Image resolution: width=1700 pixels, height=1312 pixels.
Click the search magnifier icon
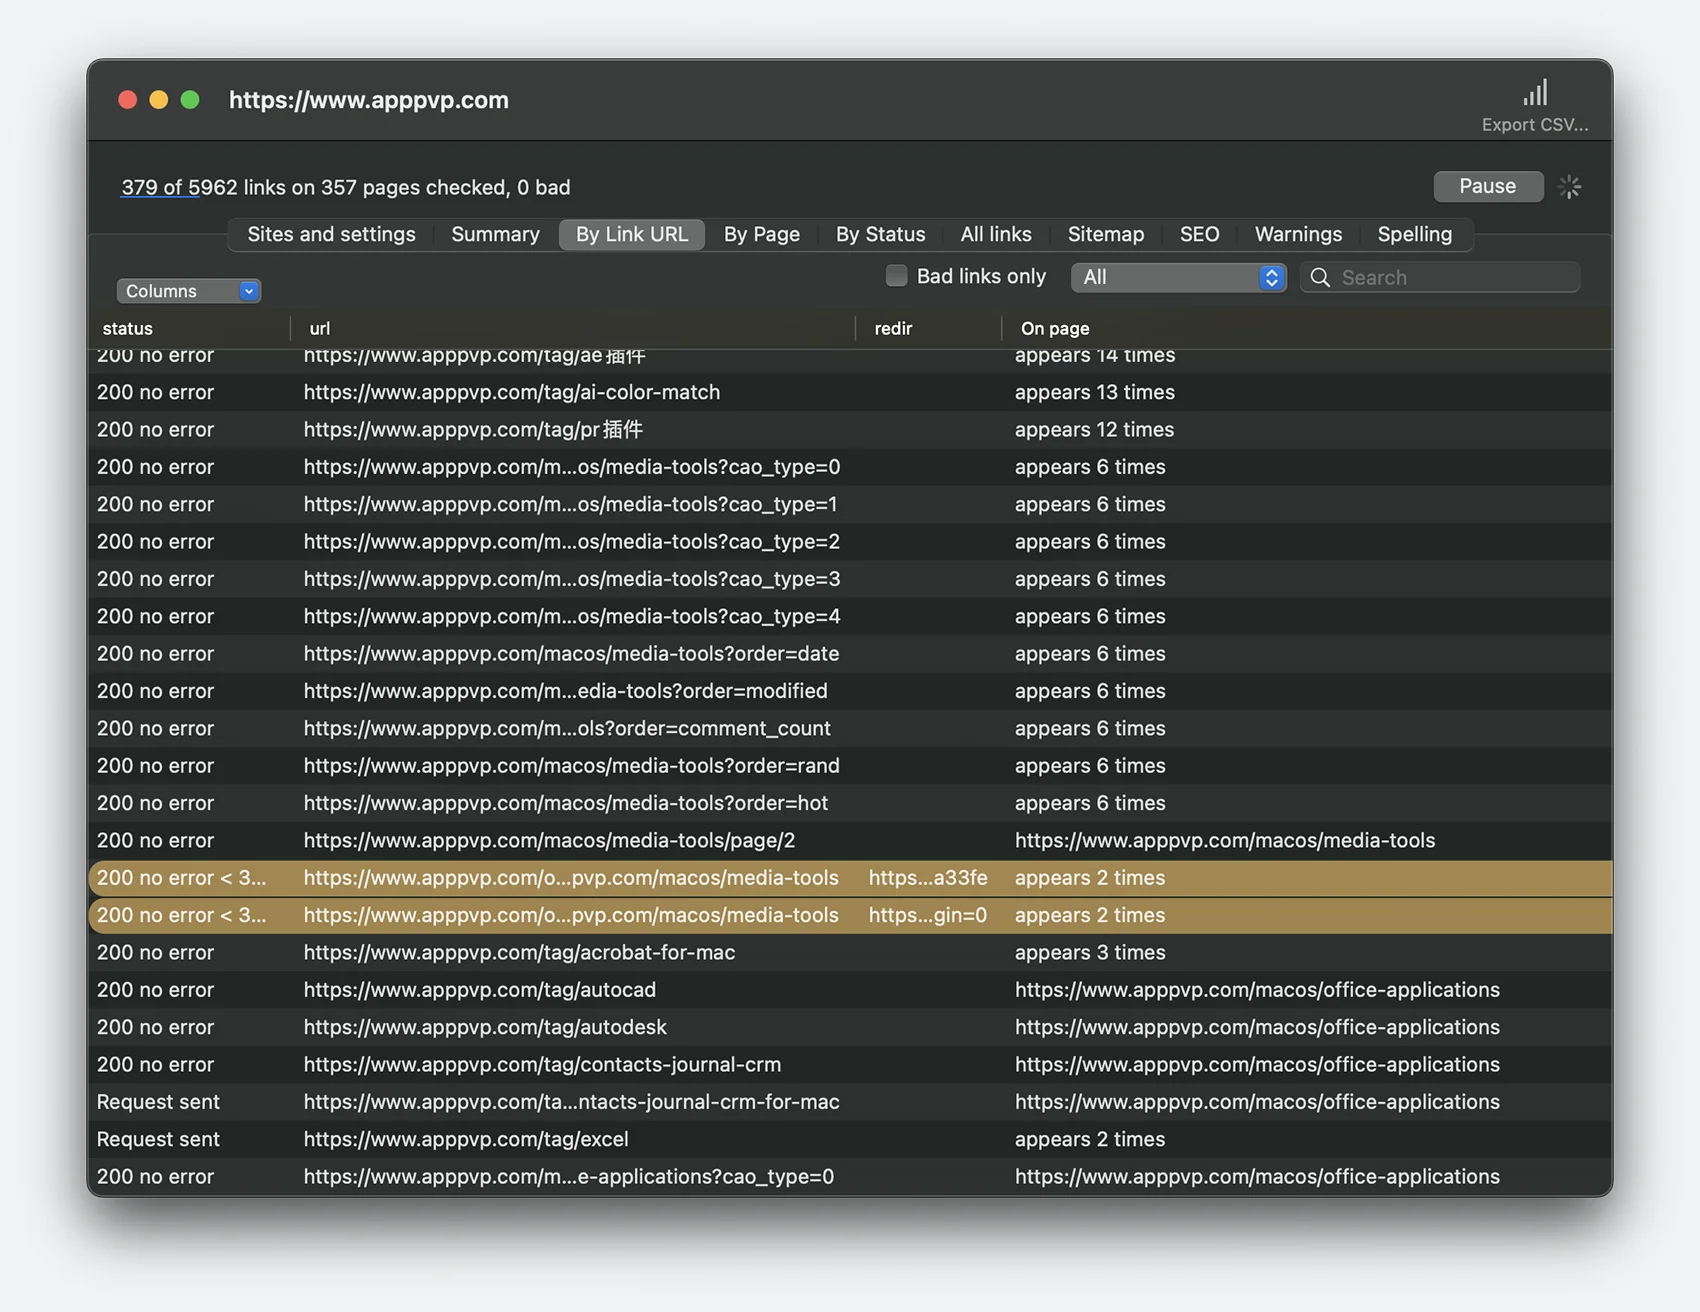[1320, 278]
